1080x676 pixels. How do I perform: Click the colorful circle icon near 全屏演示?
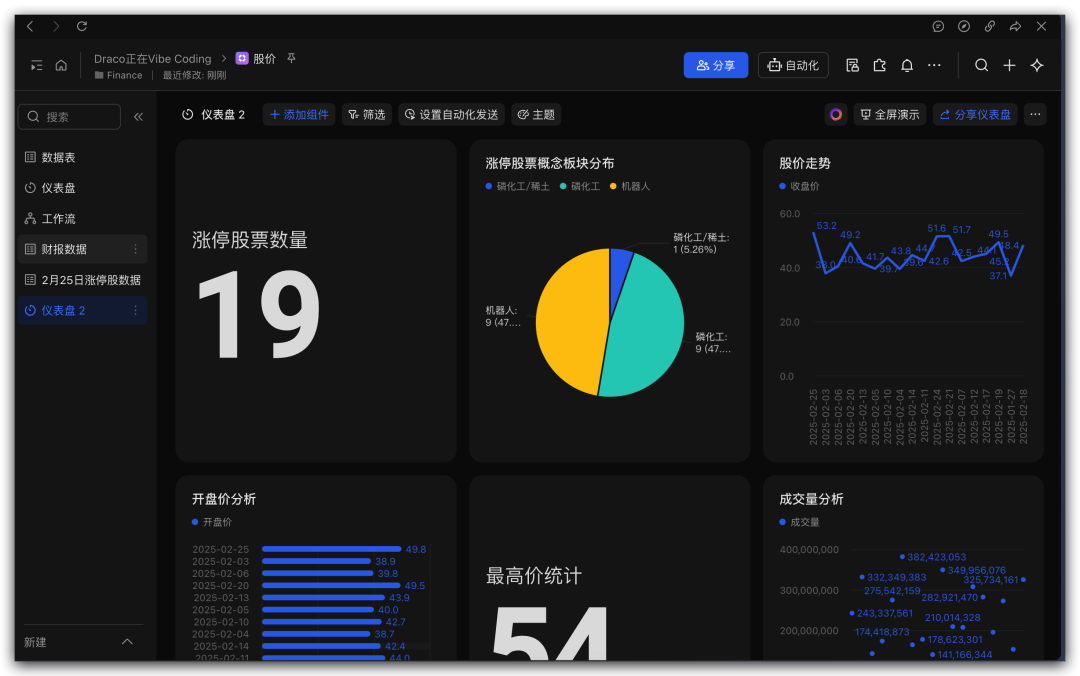click(x=836, y=115)
